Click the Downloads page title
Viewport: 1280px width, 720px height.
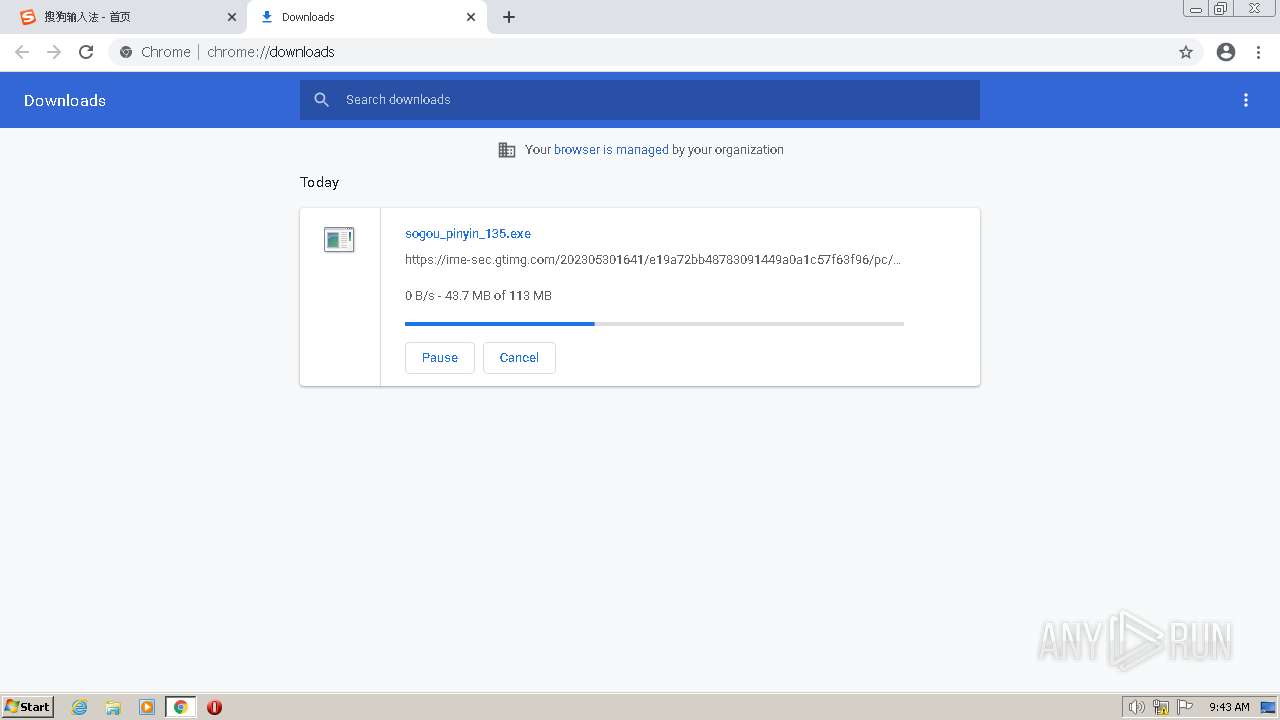65,100
